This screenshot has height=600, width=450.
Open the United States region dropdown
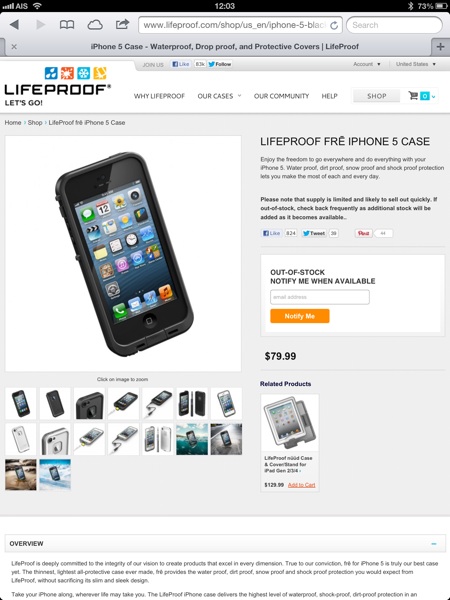click(416, 64)
